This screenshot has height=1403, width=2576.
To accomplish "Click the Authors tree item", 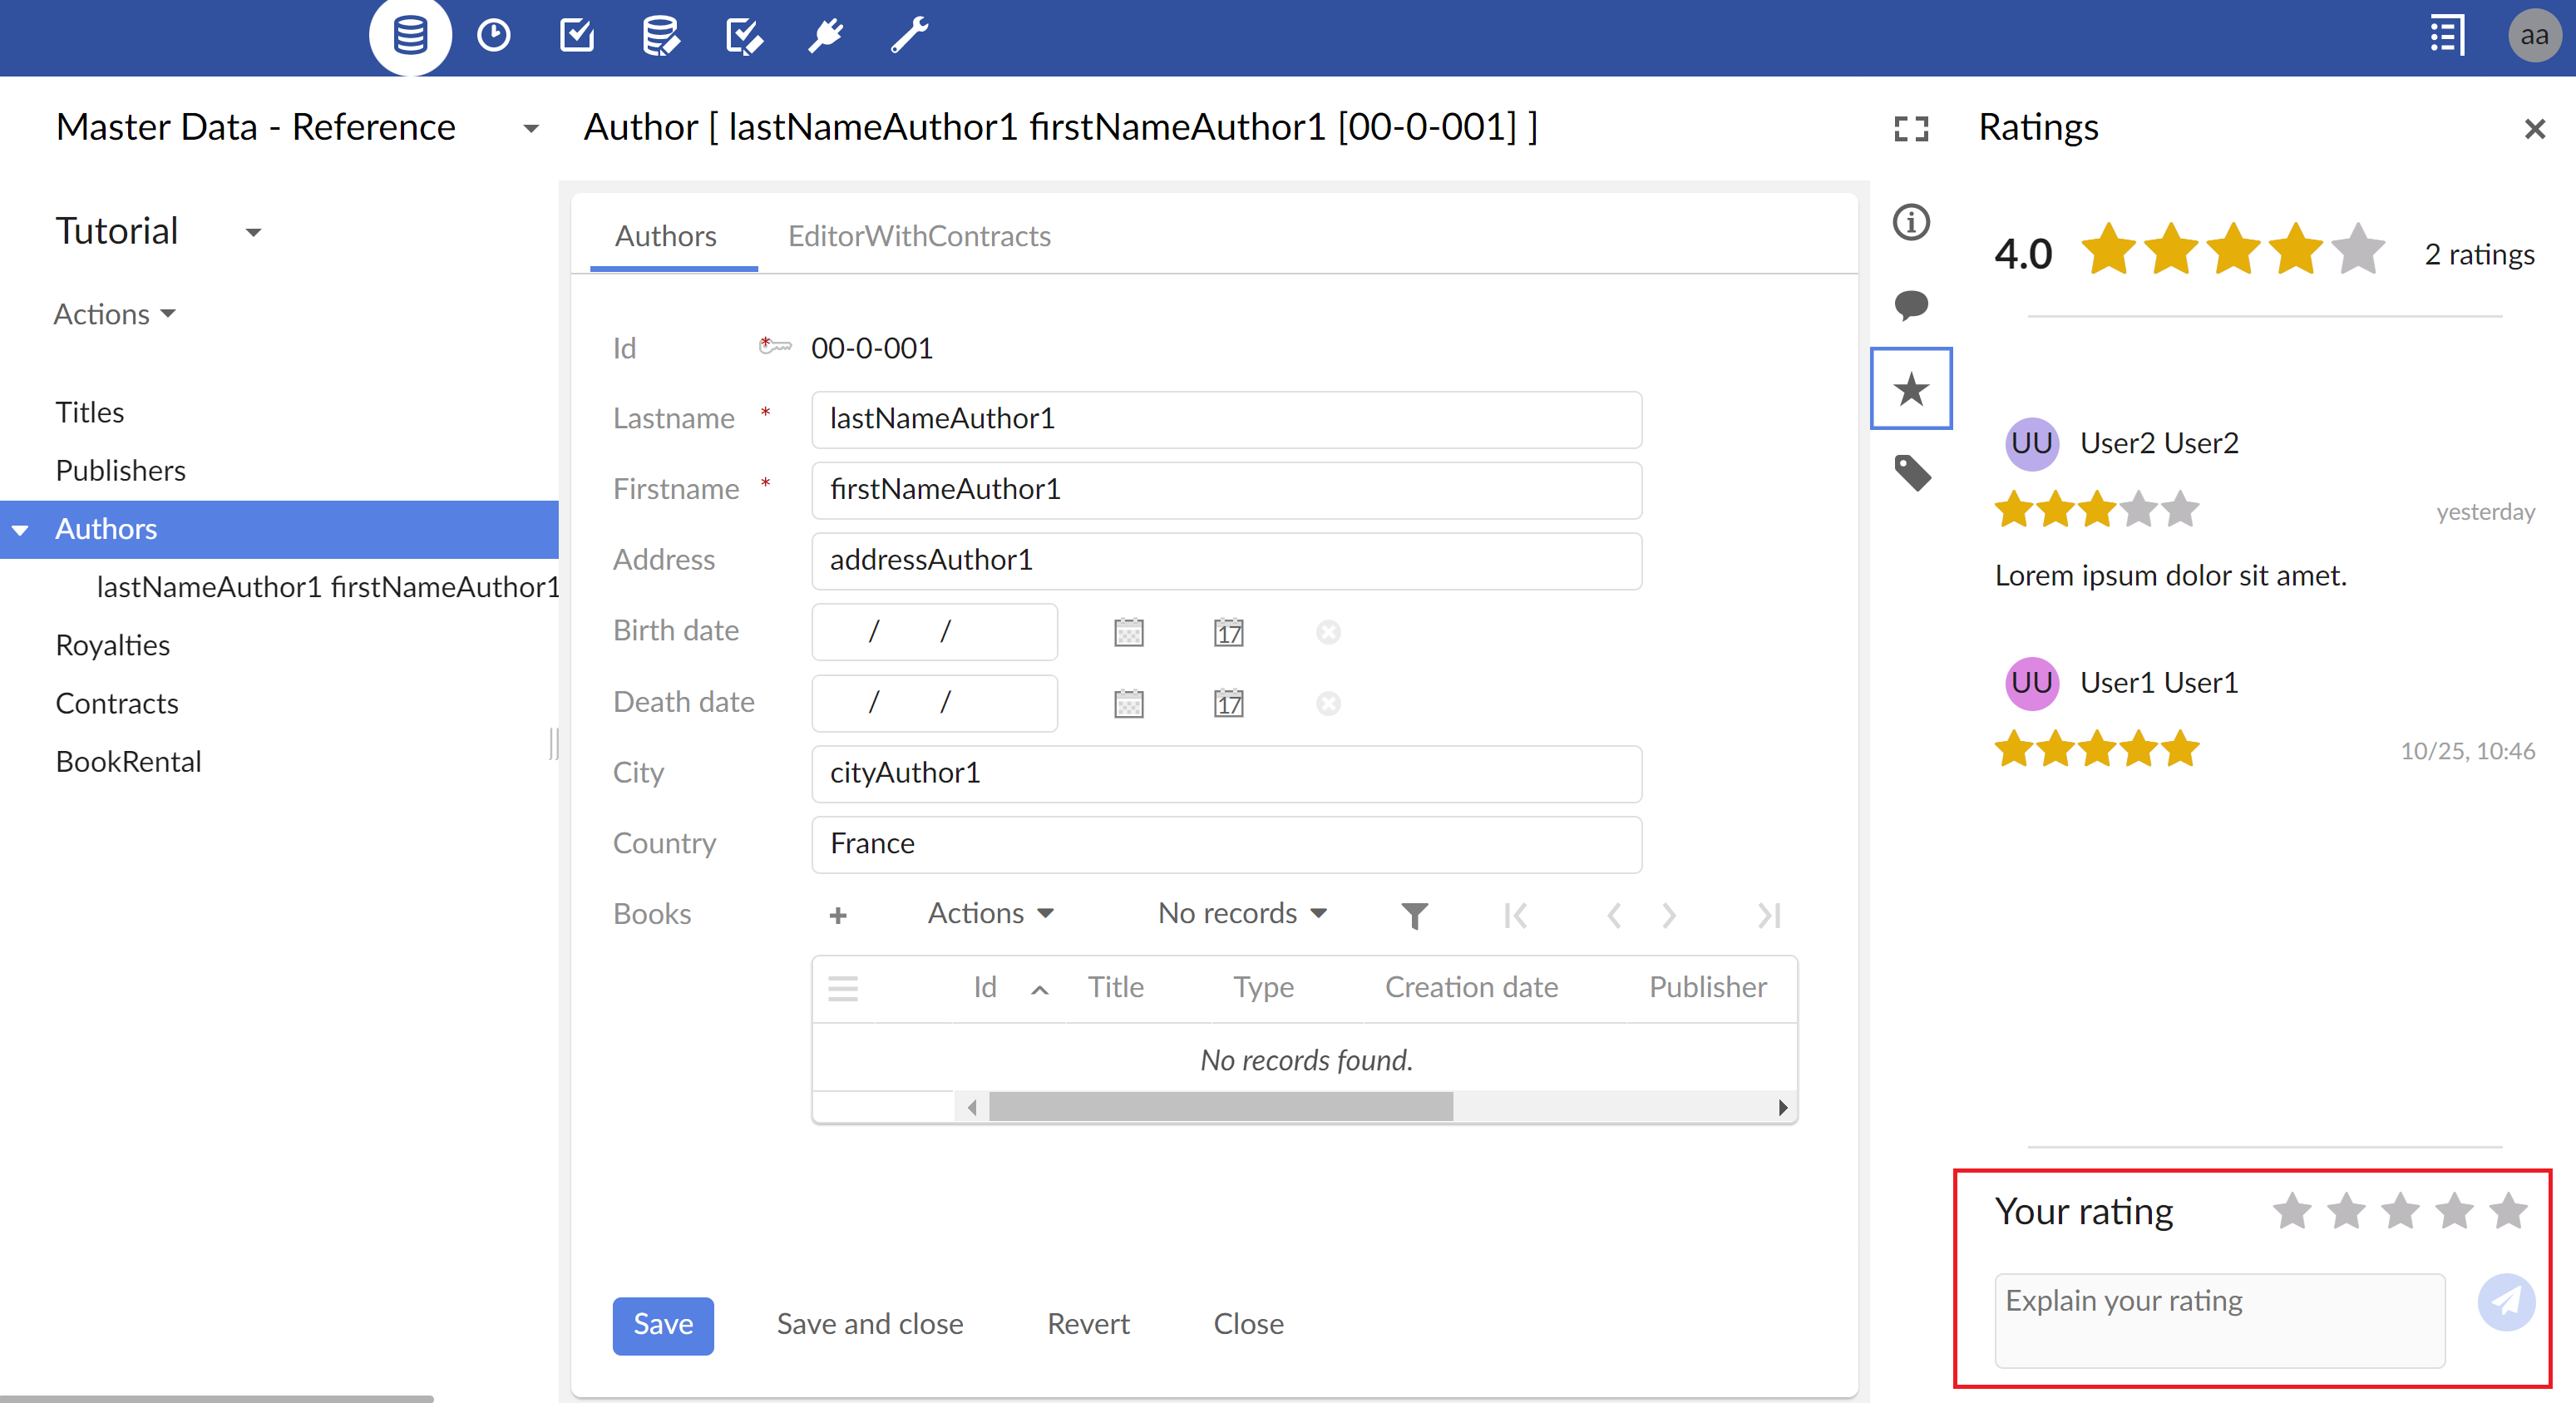I will click(x=107, y=529).
